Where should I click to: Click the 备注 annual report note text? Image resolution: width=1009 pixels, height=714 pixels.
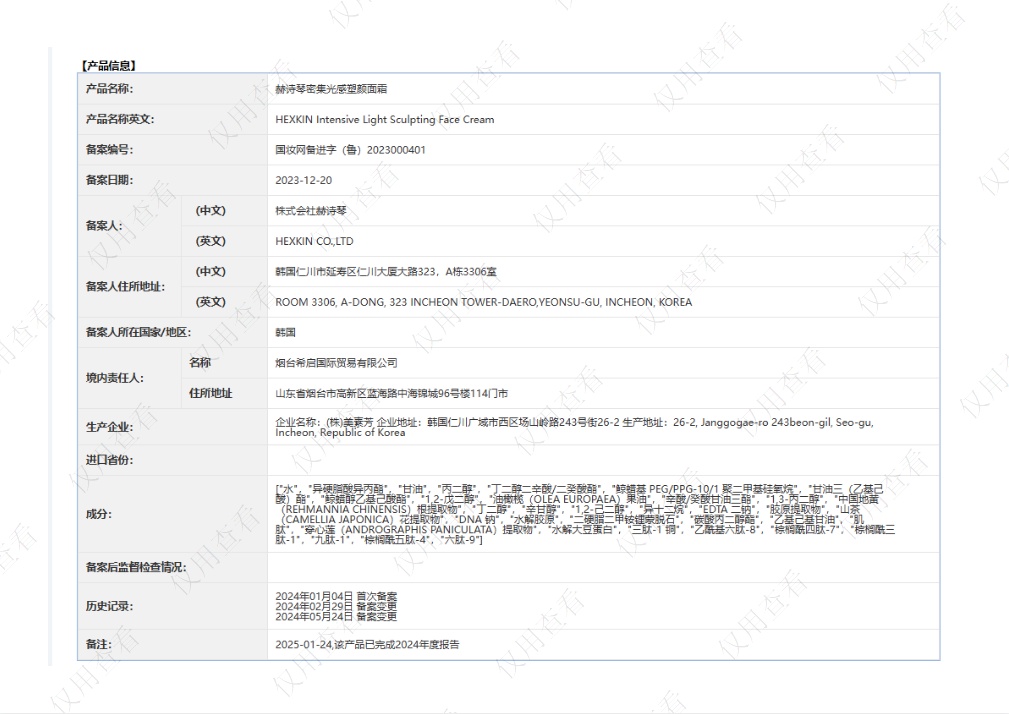coord(367,645)
